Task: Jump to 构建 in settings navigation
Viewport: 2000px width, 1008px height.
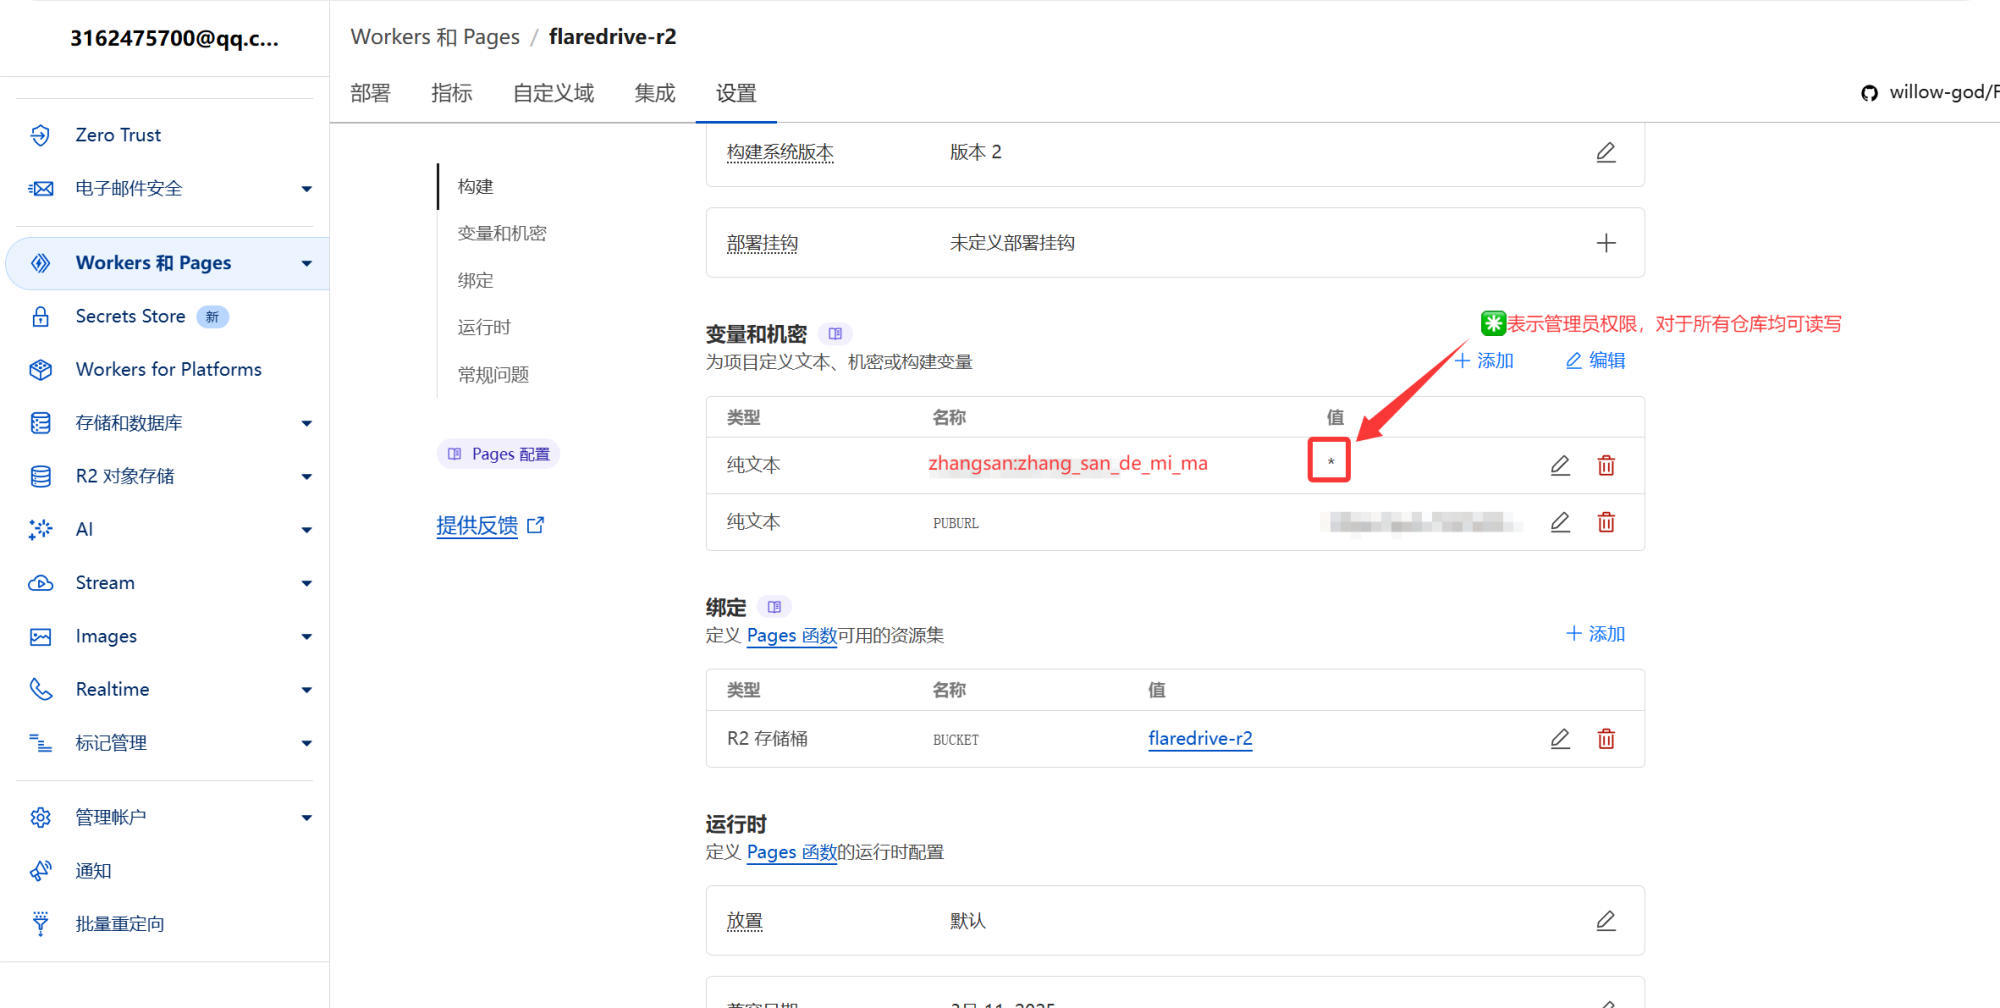Action: (x=476, y=186)
